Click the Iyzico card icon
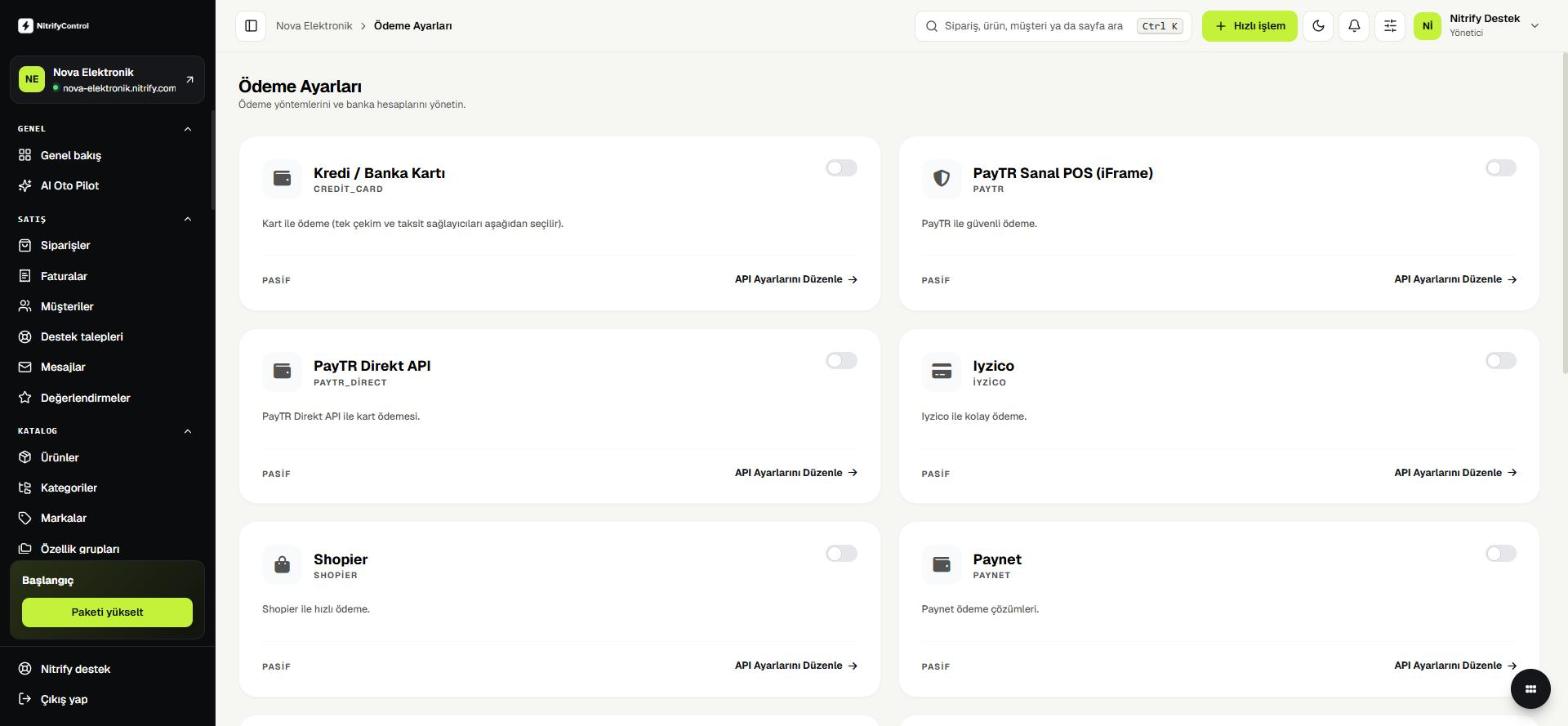This screenshot has height=726, width=1568. 941,371
